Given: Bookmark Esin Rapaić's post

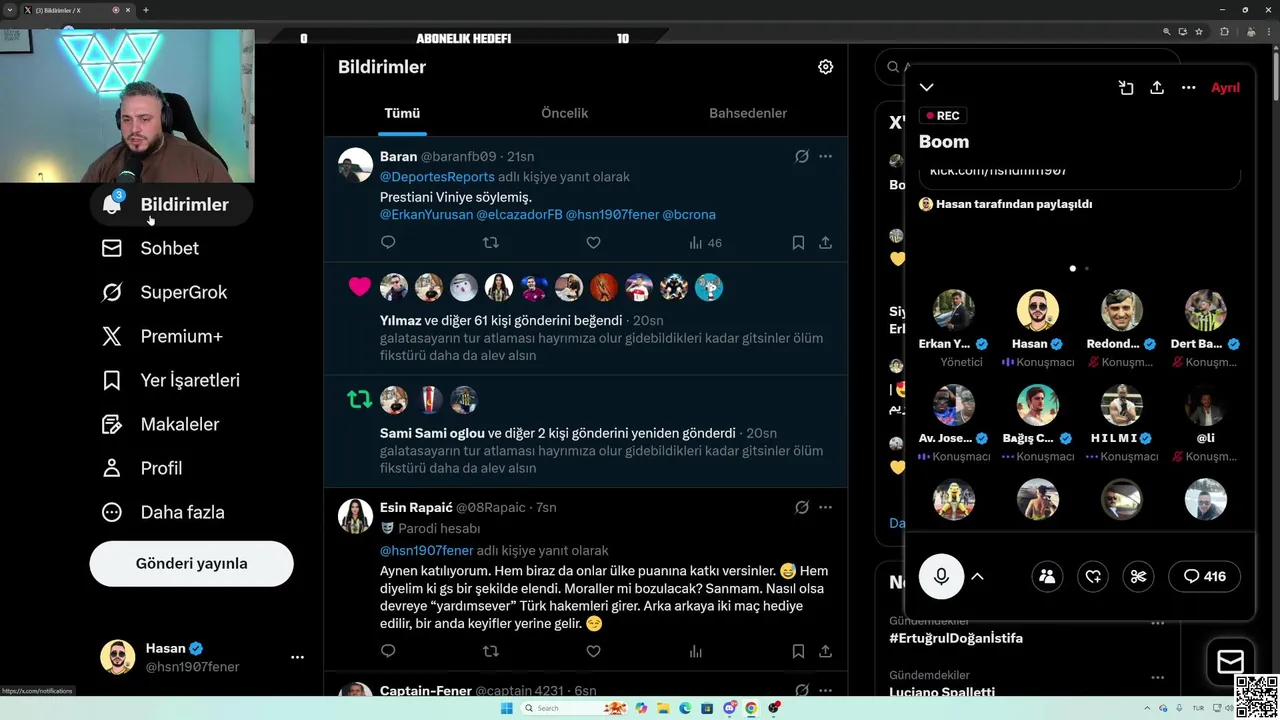Looking at the screenshot, I should pos(798,651).
